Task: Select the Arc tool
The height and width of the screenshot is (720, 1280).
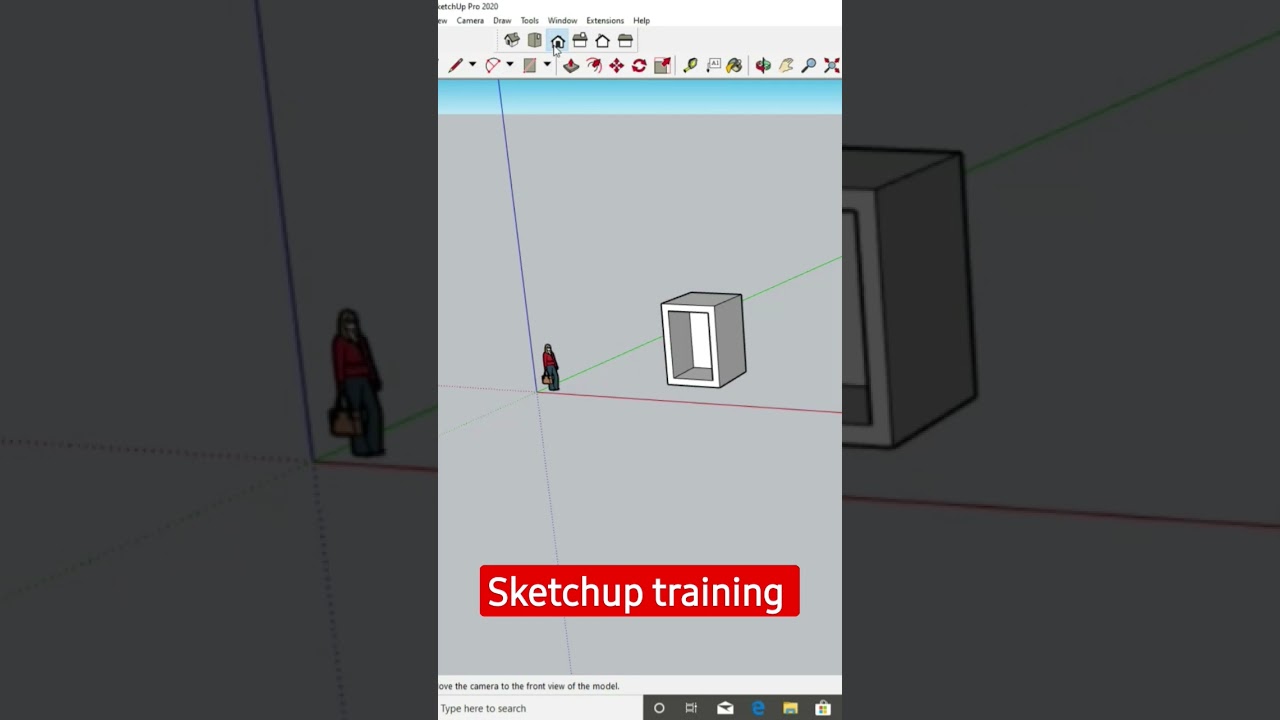Action: click(492, 65)
